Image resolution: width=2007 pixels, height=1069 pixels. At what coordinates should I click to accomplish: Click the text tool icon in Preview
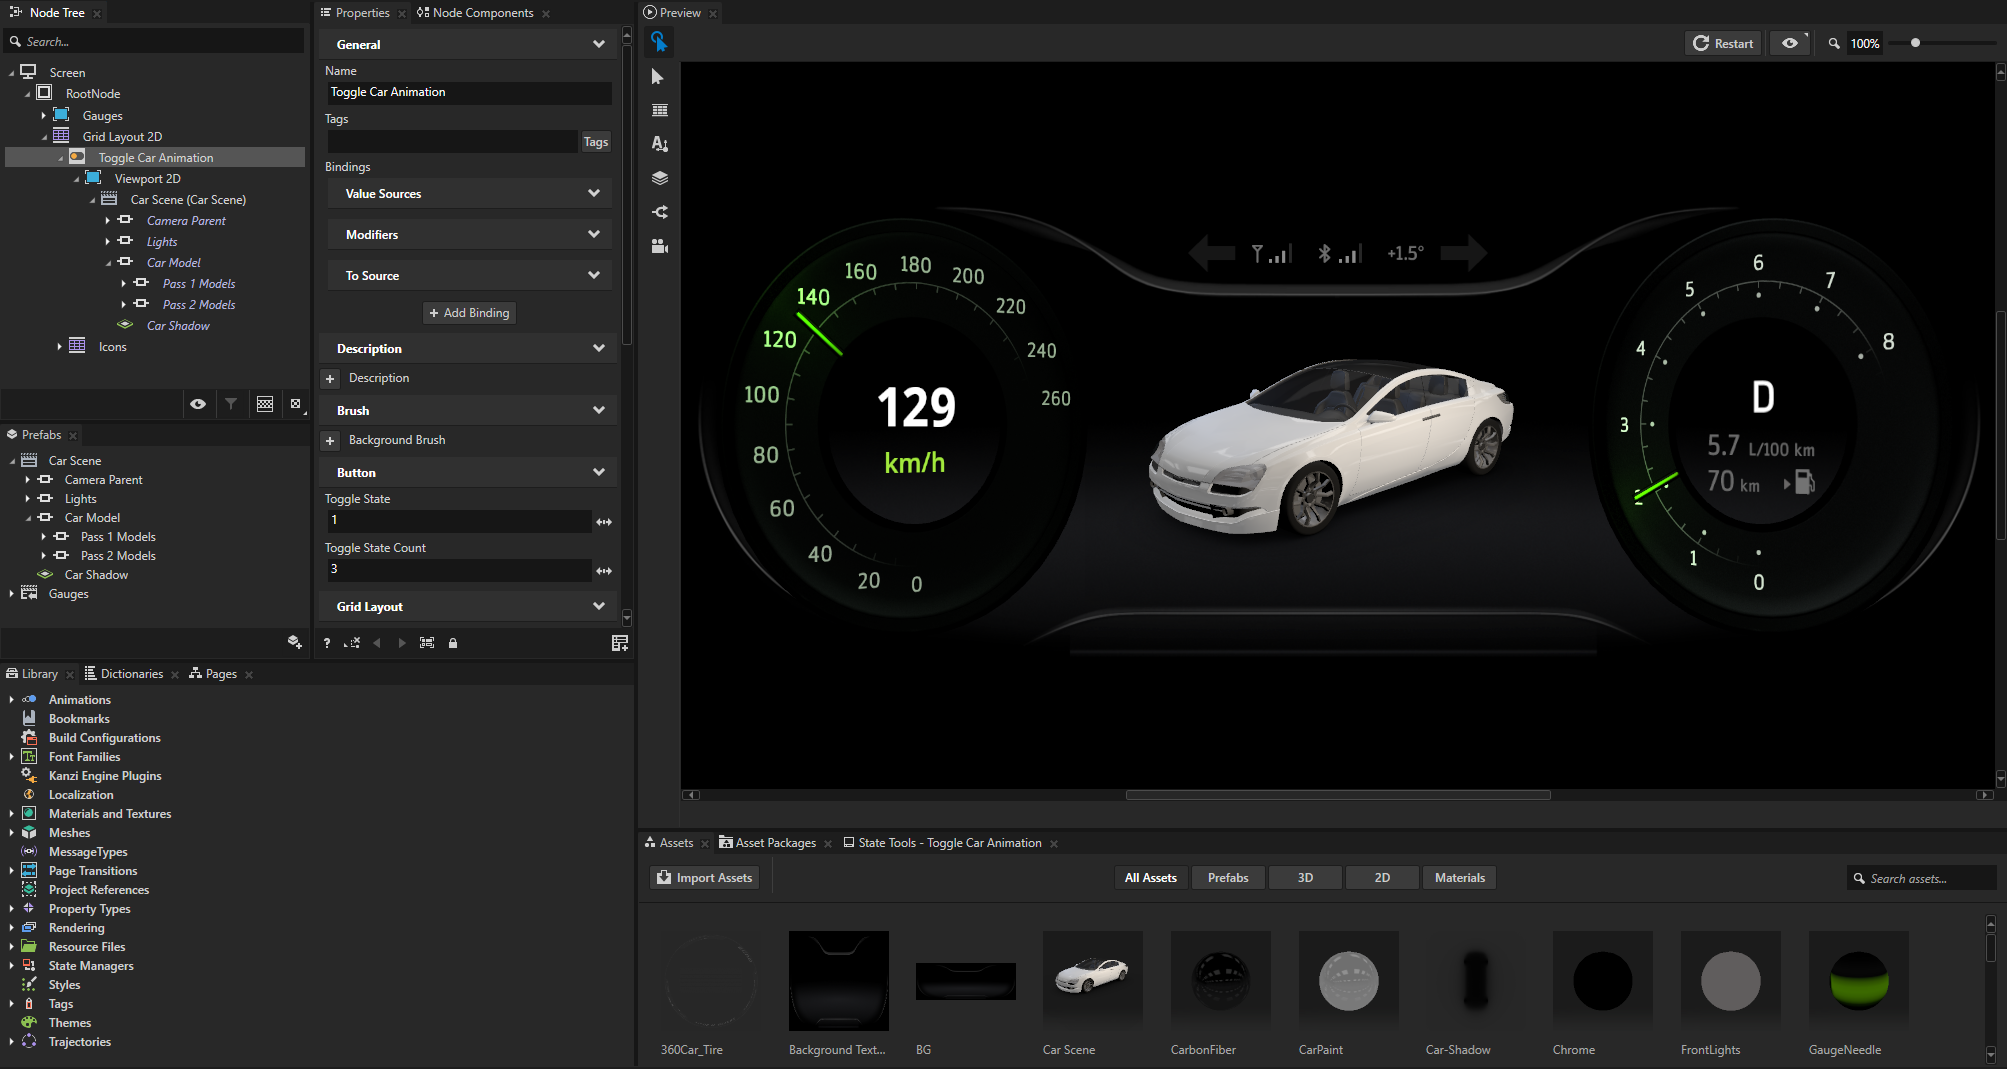[x=659, y=144]
